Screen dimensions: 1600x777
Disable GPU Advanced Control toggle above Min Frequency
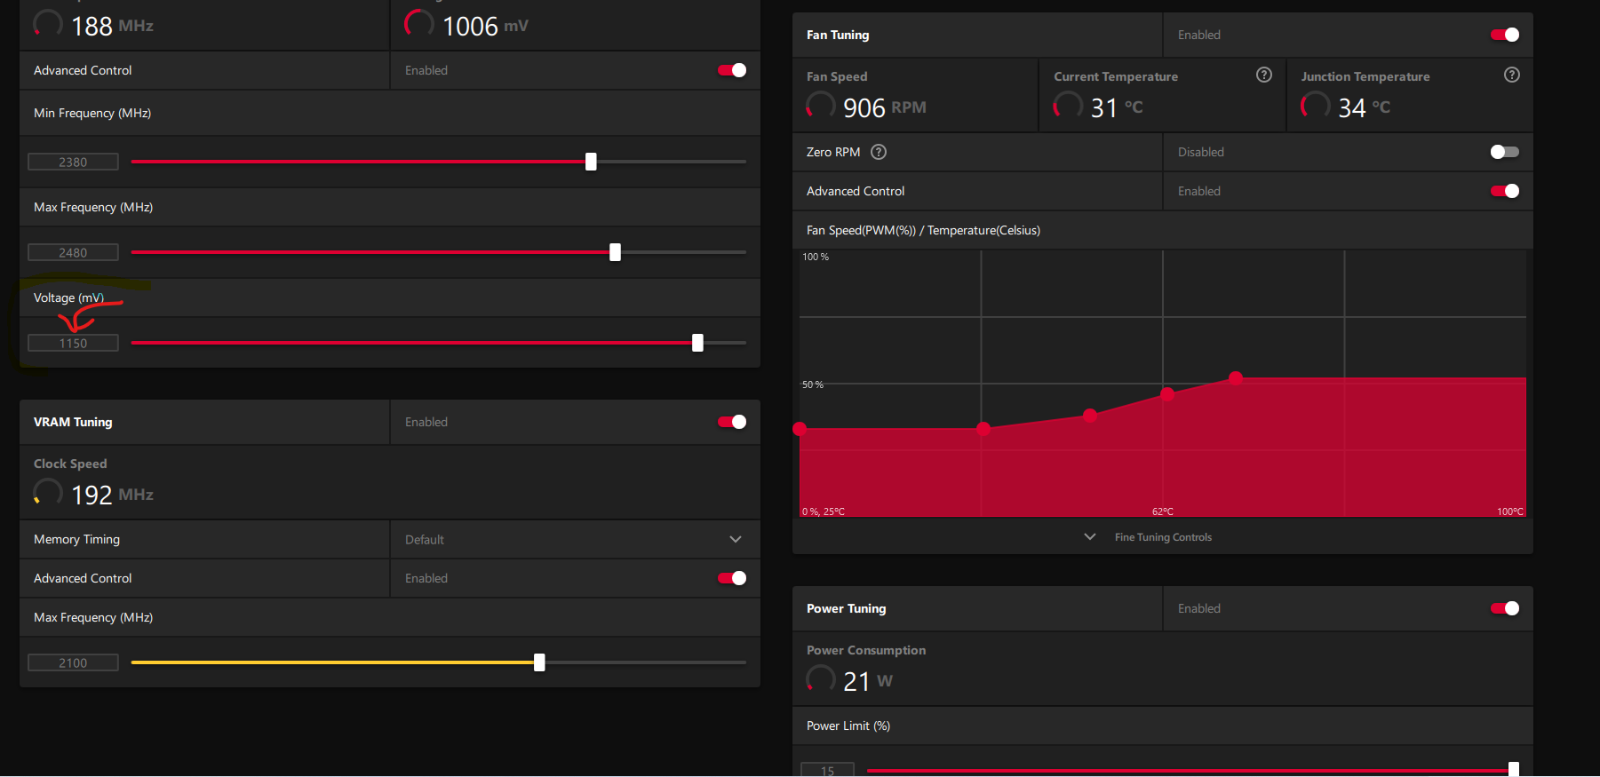[732, 70]
